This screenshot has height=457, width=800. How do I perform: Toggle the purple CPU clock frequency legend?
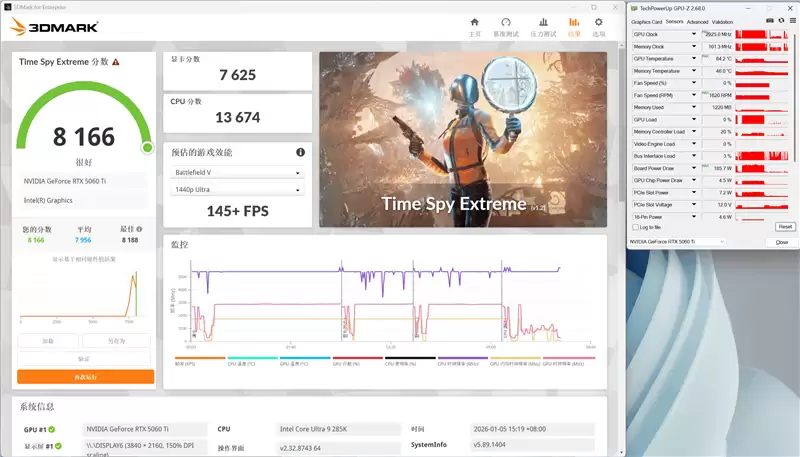pos(462,361)
